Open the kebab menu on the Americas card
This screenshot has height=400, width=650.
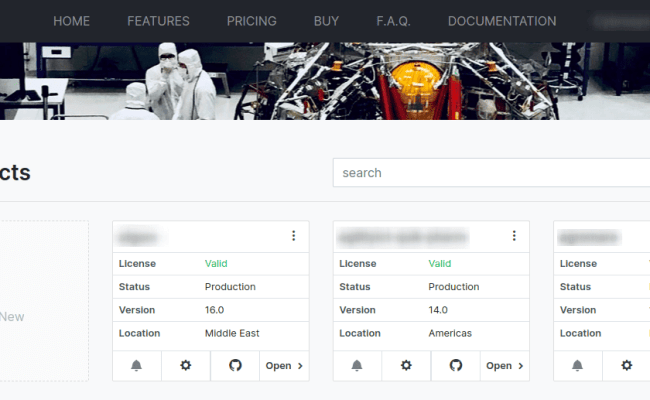514,236
